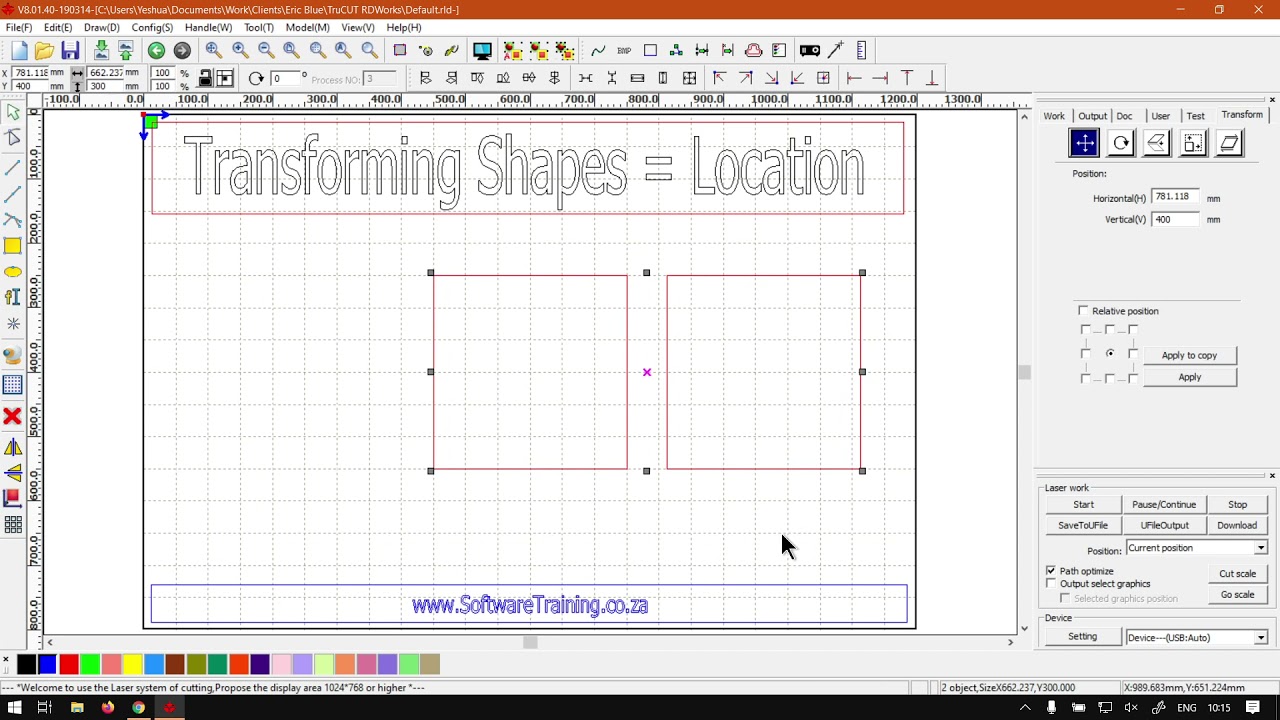1280x720 pixels.
Task: Select the top-right anchor checkbox
Action: 1133,330
